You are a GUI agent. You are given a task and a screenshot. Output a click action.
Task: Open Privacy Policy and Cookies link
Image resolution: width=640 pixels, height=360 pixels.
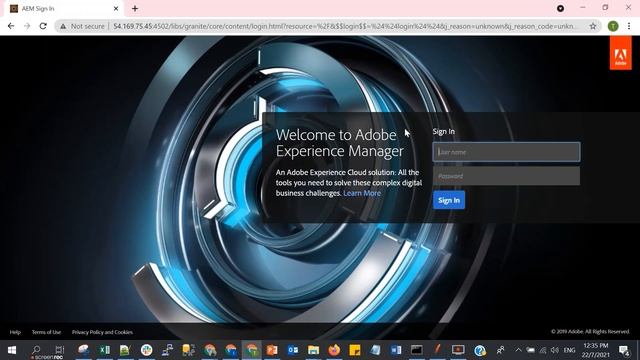click(x=102, y=332)
